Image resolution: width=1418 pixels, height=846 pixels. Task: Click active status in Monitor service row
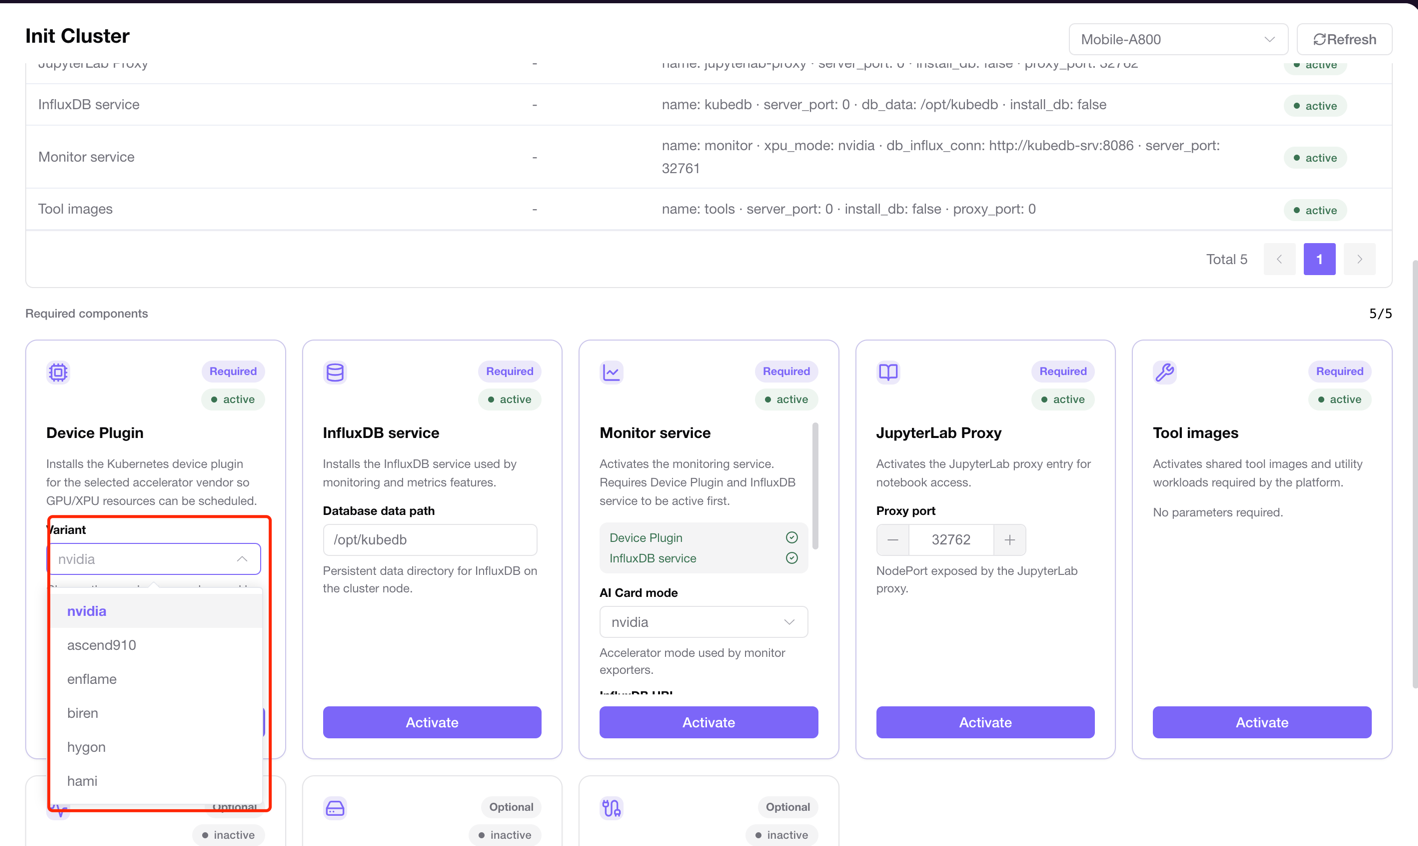point(1315,158)
